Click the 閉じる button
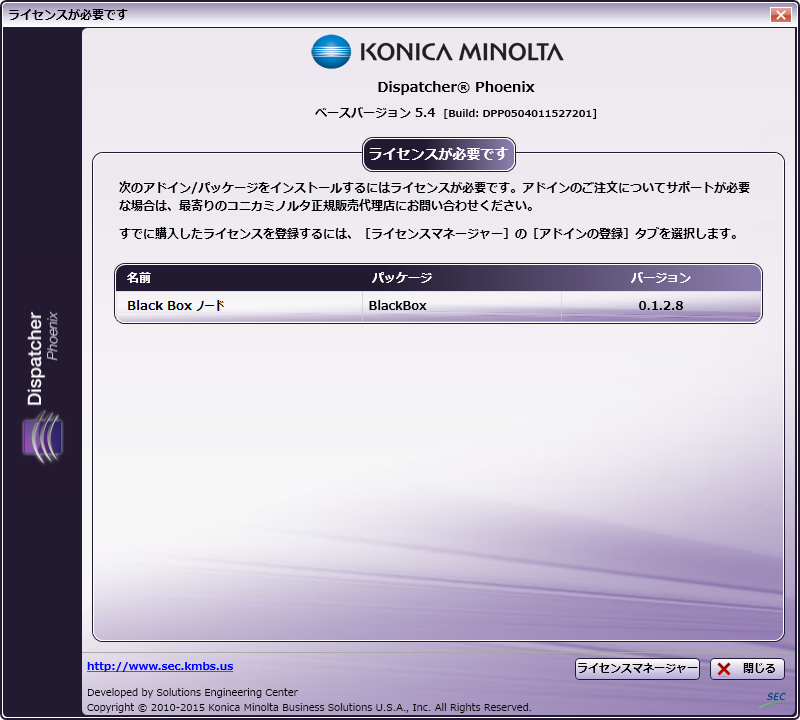 [747, 668]
